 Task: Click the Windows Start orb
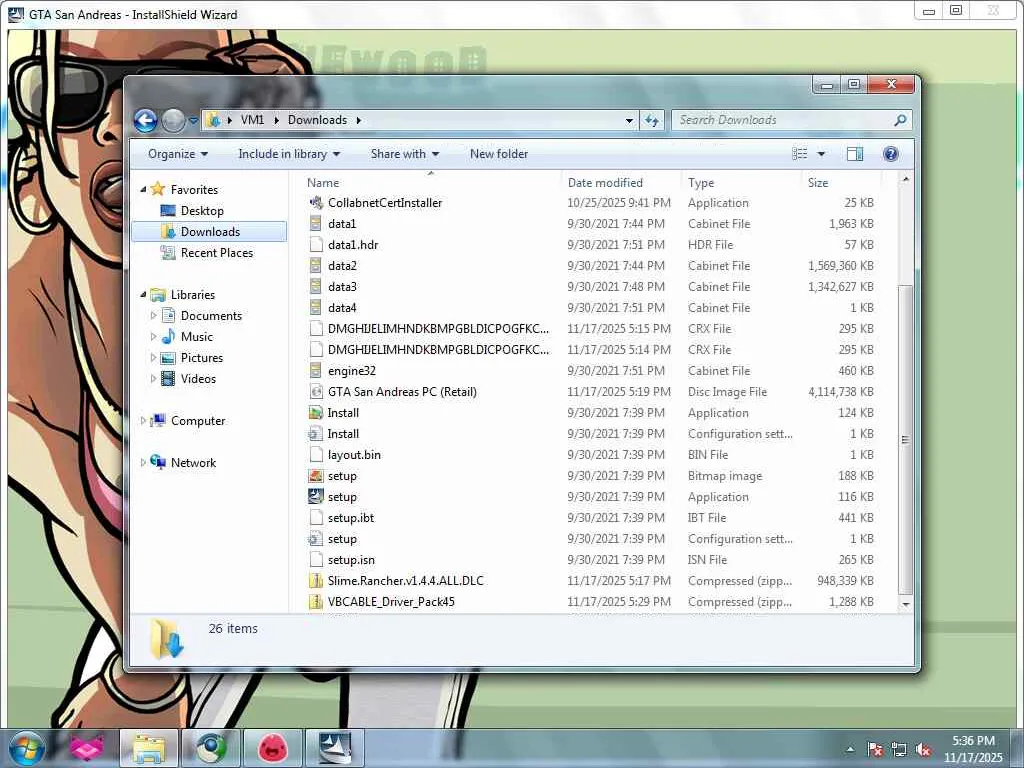tap(26, 748)
